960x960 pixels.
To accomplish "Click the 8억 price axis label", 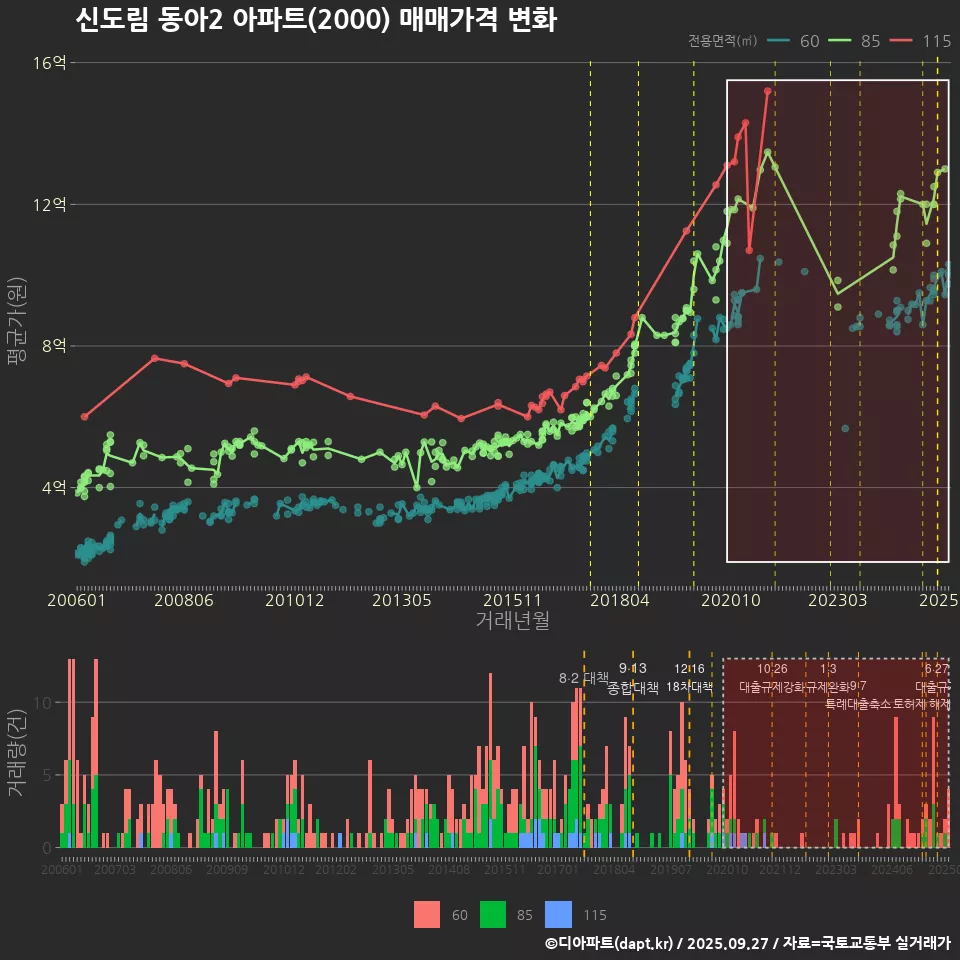I will point(52,346).
